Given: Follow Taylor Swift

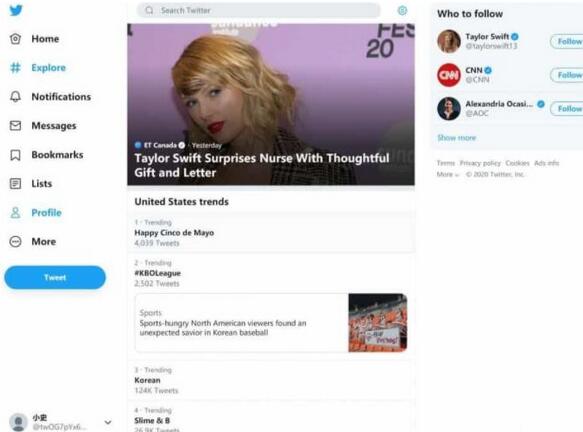Looking at the screenshot, I should click(x=567, y=41).
